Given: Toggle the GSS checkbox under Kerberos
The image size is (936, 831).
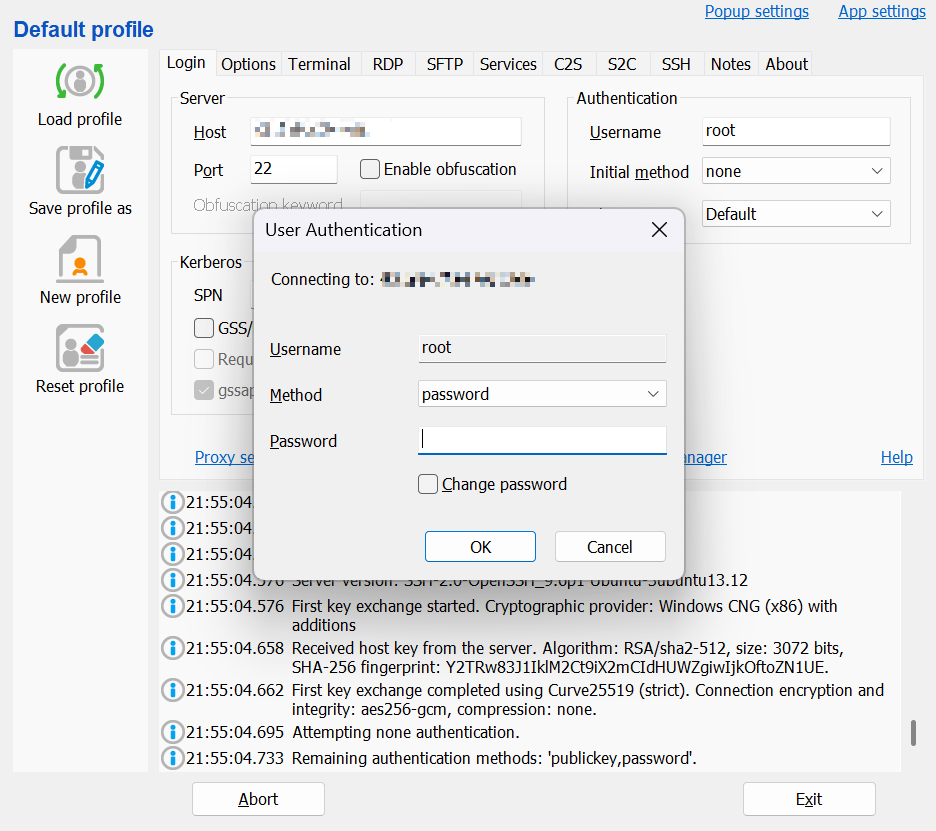Looking at the screenshot, I should (x=204, y=328).
